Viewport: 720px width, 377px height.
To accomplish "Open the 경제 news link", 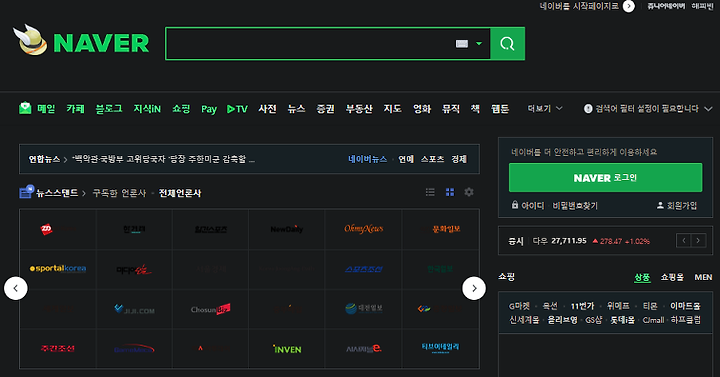I will pos(459,159).
